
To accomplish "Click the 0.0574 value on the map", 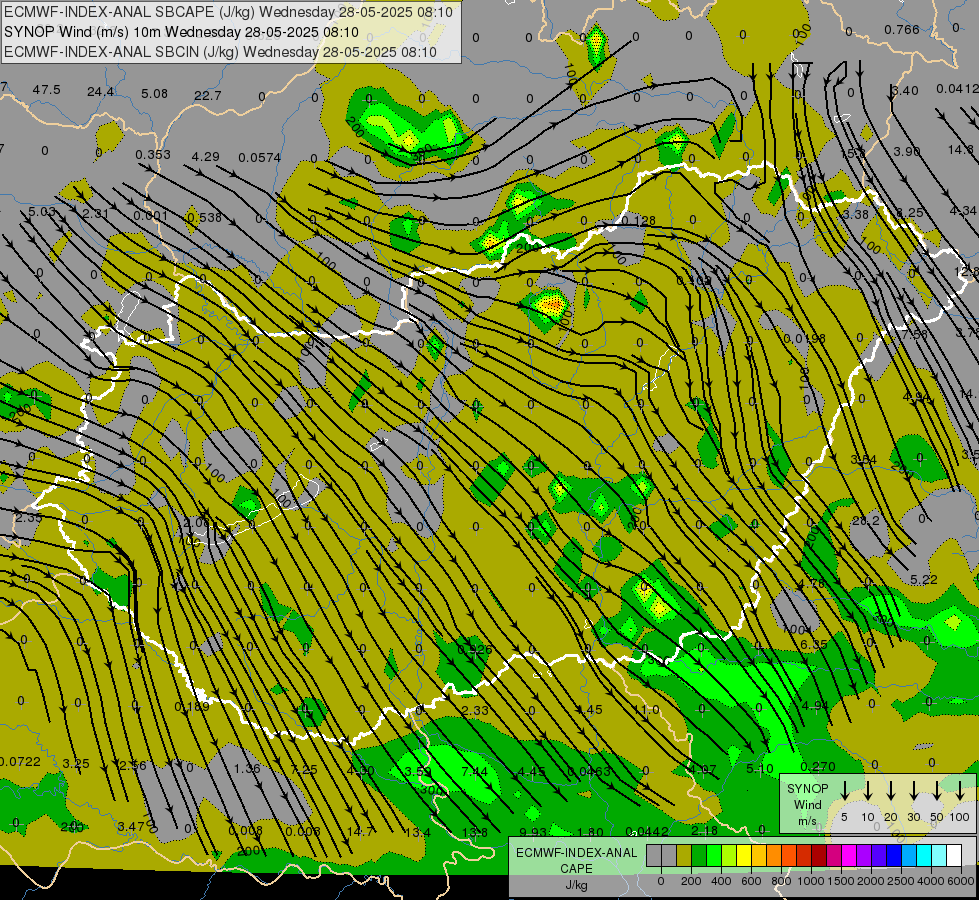I will click(260, 158).
